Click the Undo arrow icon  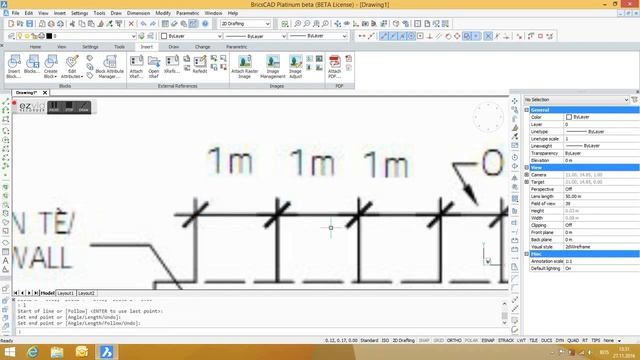143,24
